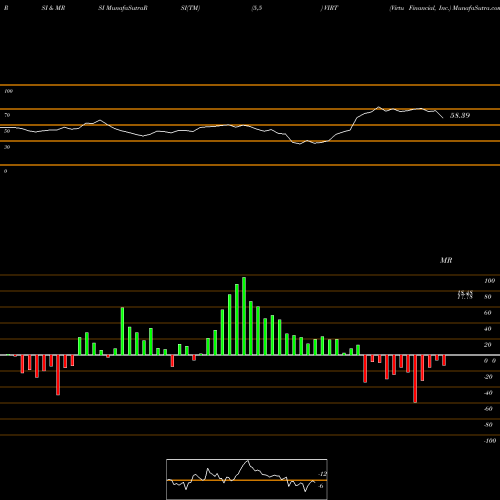Click the MR axis label 100
The image size is (500, 500).
point(489,281)
